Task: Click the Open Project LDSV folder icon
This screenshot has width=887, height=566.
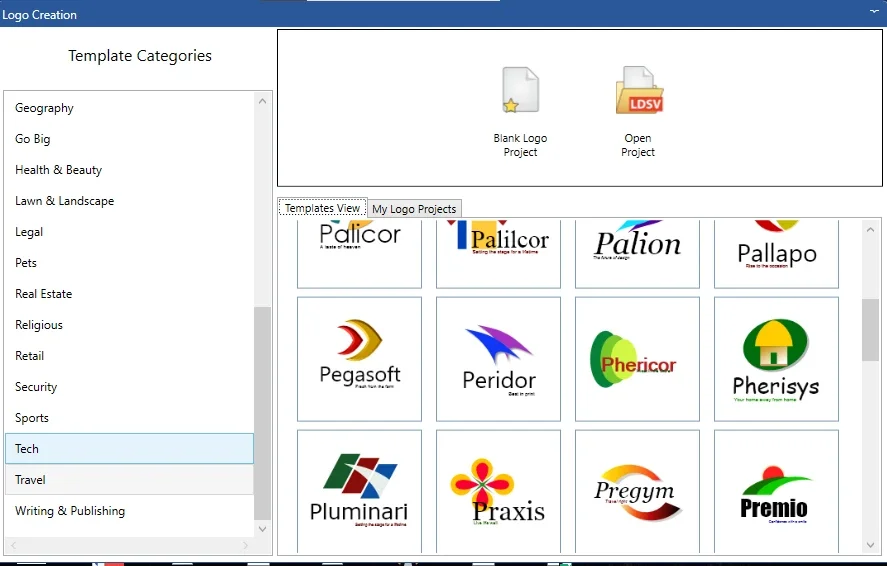Action: 639,90
